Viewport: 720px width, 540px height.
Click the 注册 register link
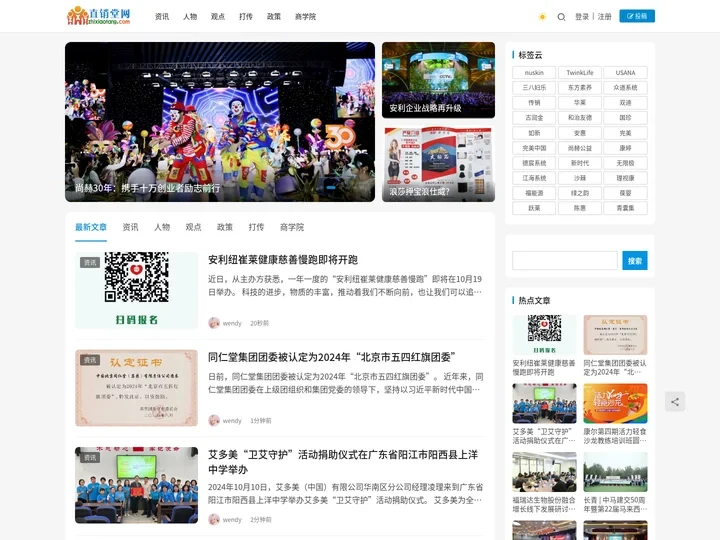tap(604, 17)
